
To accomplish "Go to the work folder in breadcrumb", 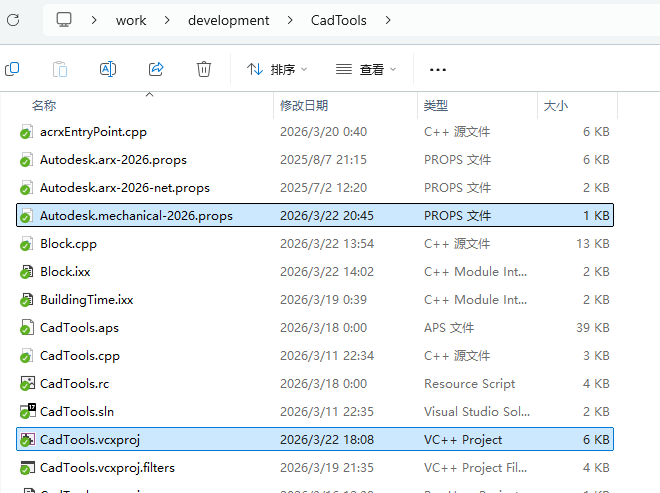I will pyautogui.click(x=131, y=20).
